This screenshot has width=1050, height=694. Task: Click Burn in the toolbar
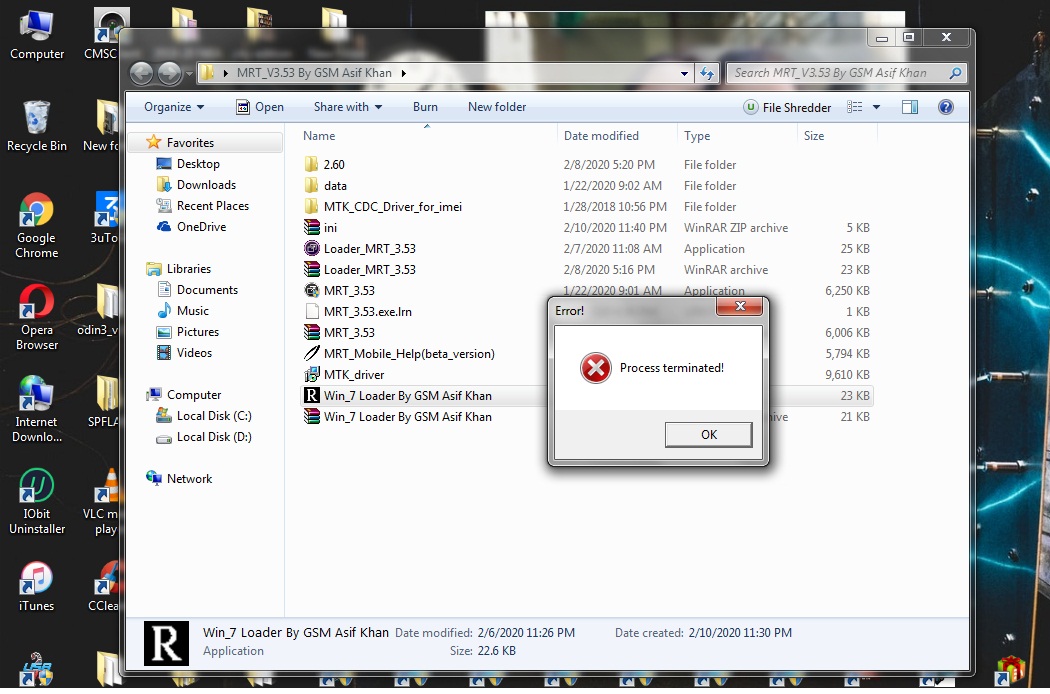click(425, 107)
